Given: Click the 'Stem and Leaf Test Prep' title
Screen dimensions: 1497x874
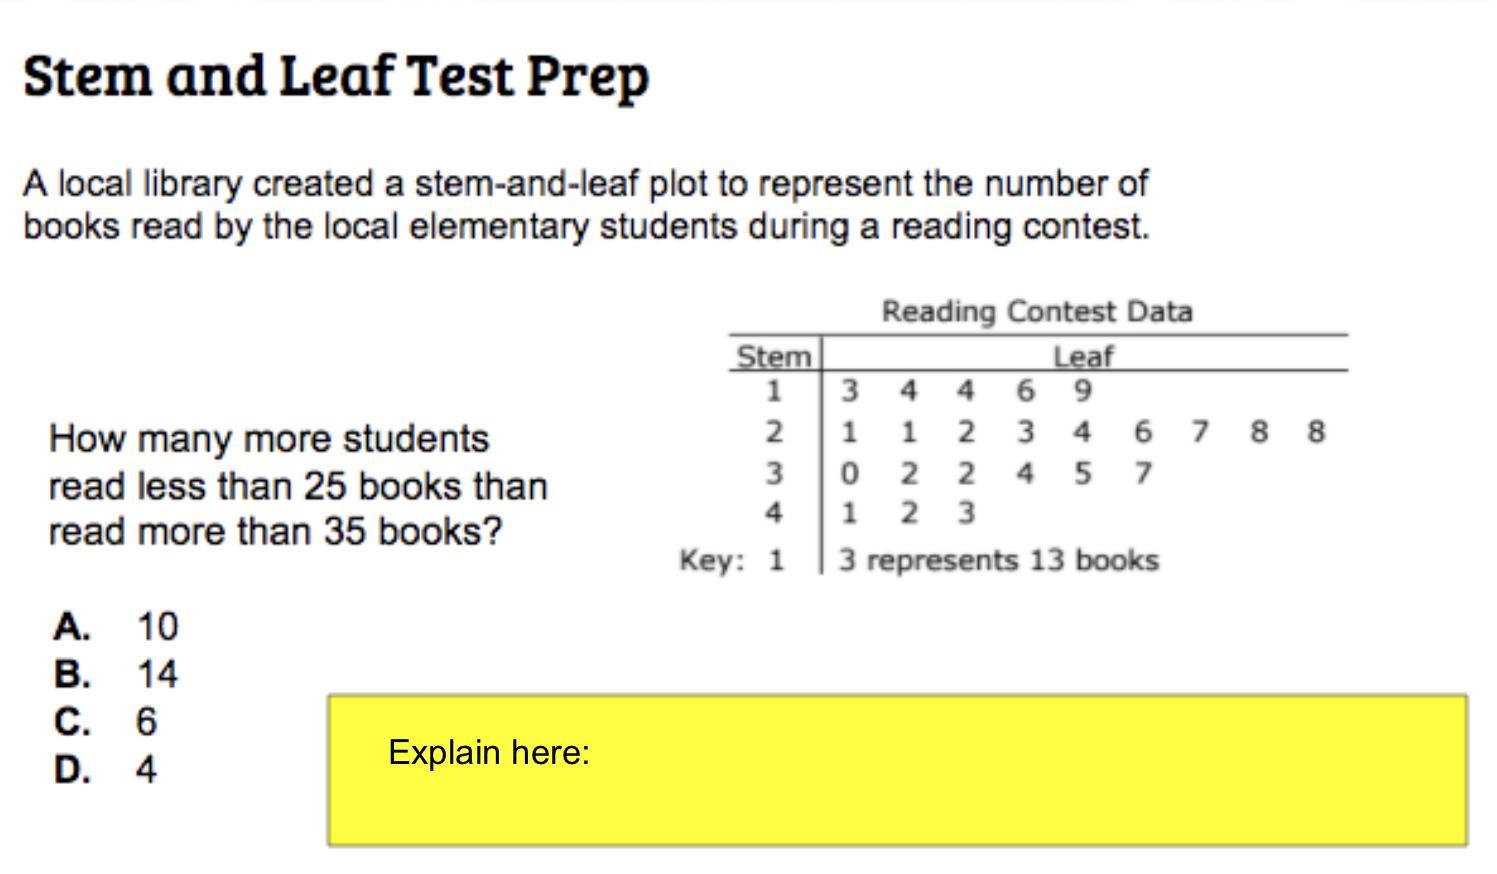Looking at the screenshot, I should tap(336, 76).
